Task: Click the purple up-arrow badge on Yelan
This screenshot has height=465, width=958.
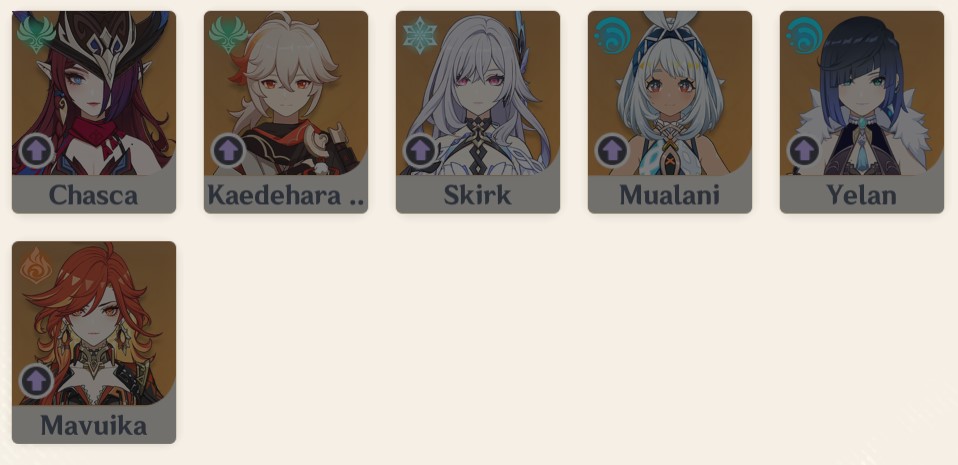Action: pyautogui.click(x=803, y=150)
